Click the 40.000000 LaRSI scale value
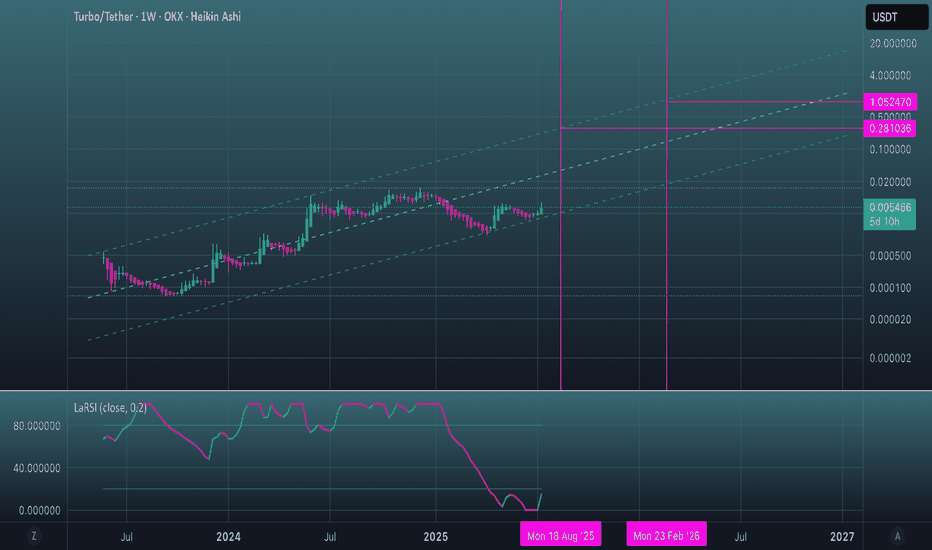The width and height of the screenshot is (932, 550). (x=36, y=468)
